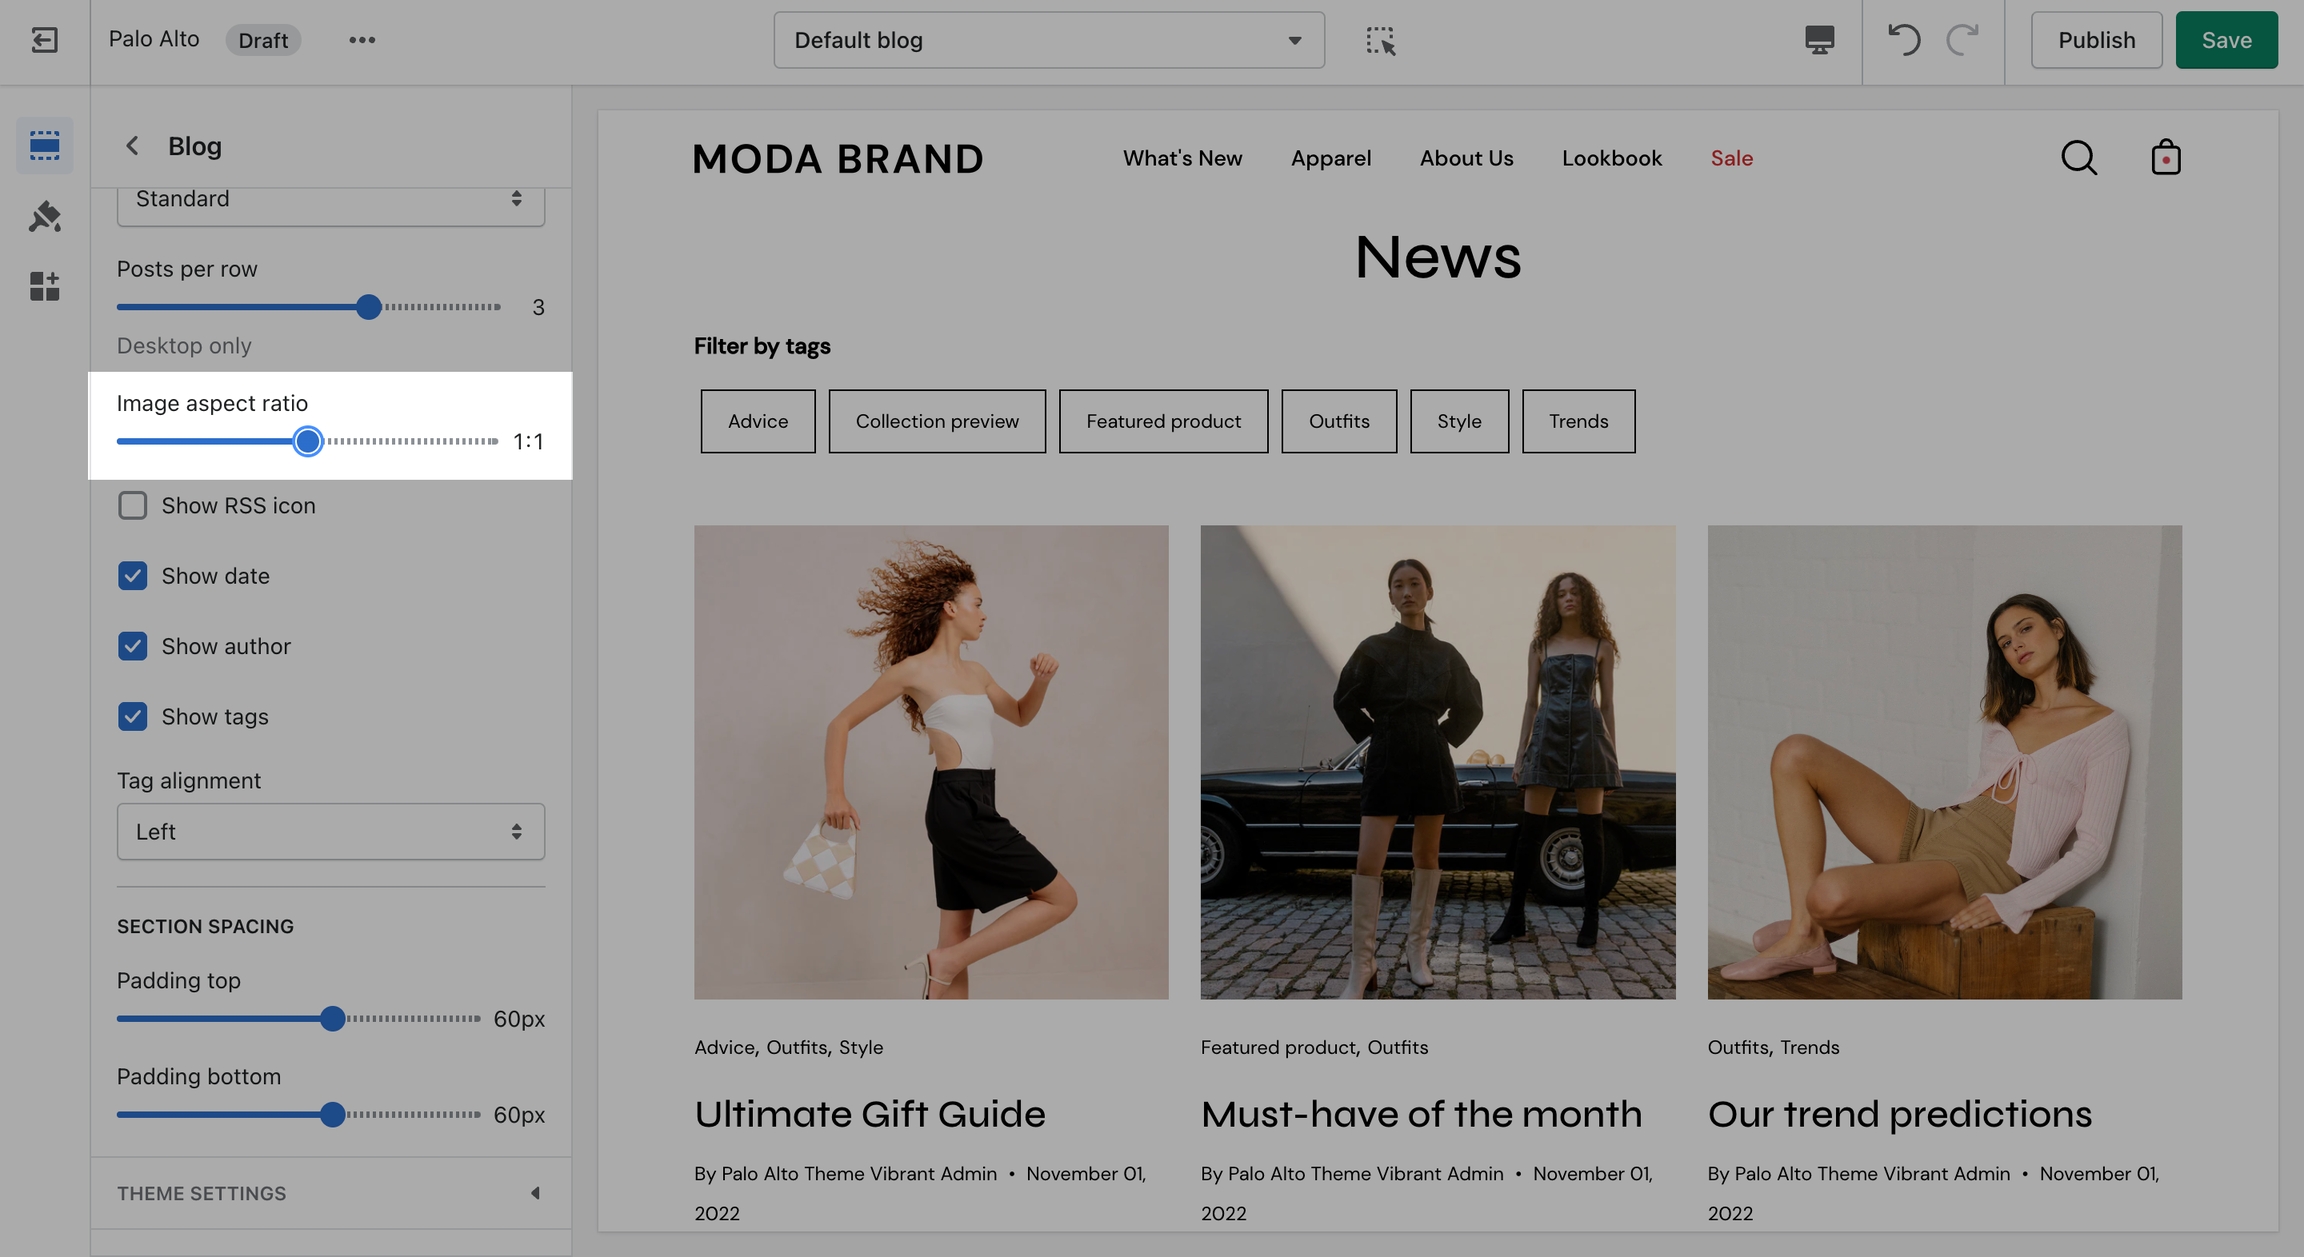Click the exit editor icon
The height and width of the screenshot is (1257, 2304).
(x=44, y=40)
